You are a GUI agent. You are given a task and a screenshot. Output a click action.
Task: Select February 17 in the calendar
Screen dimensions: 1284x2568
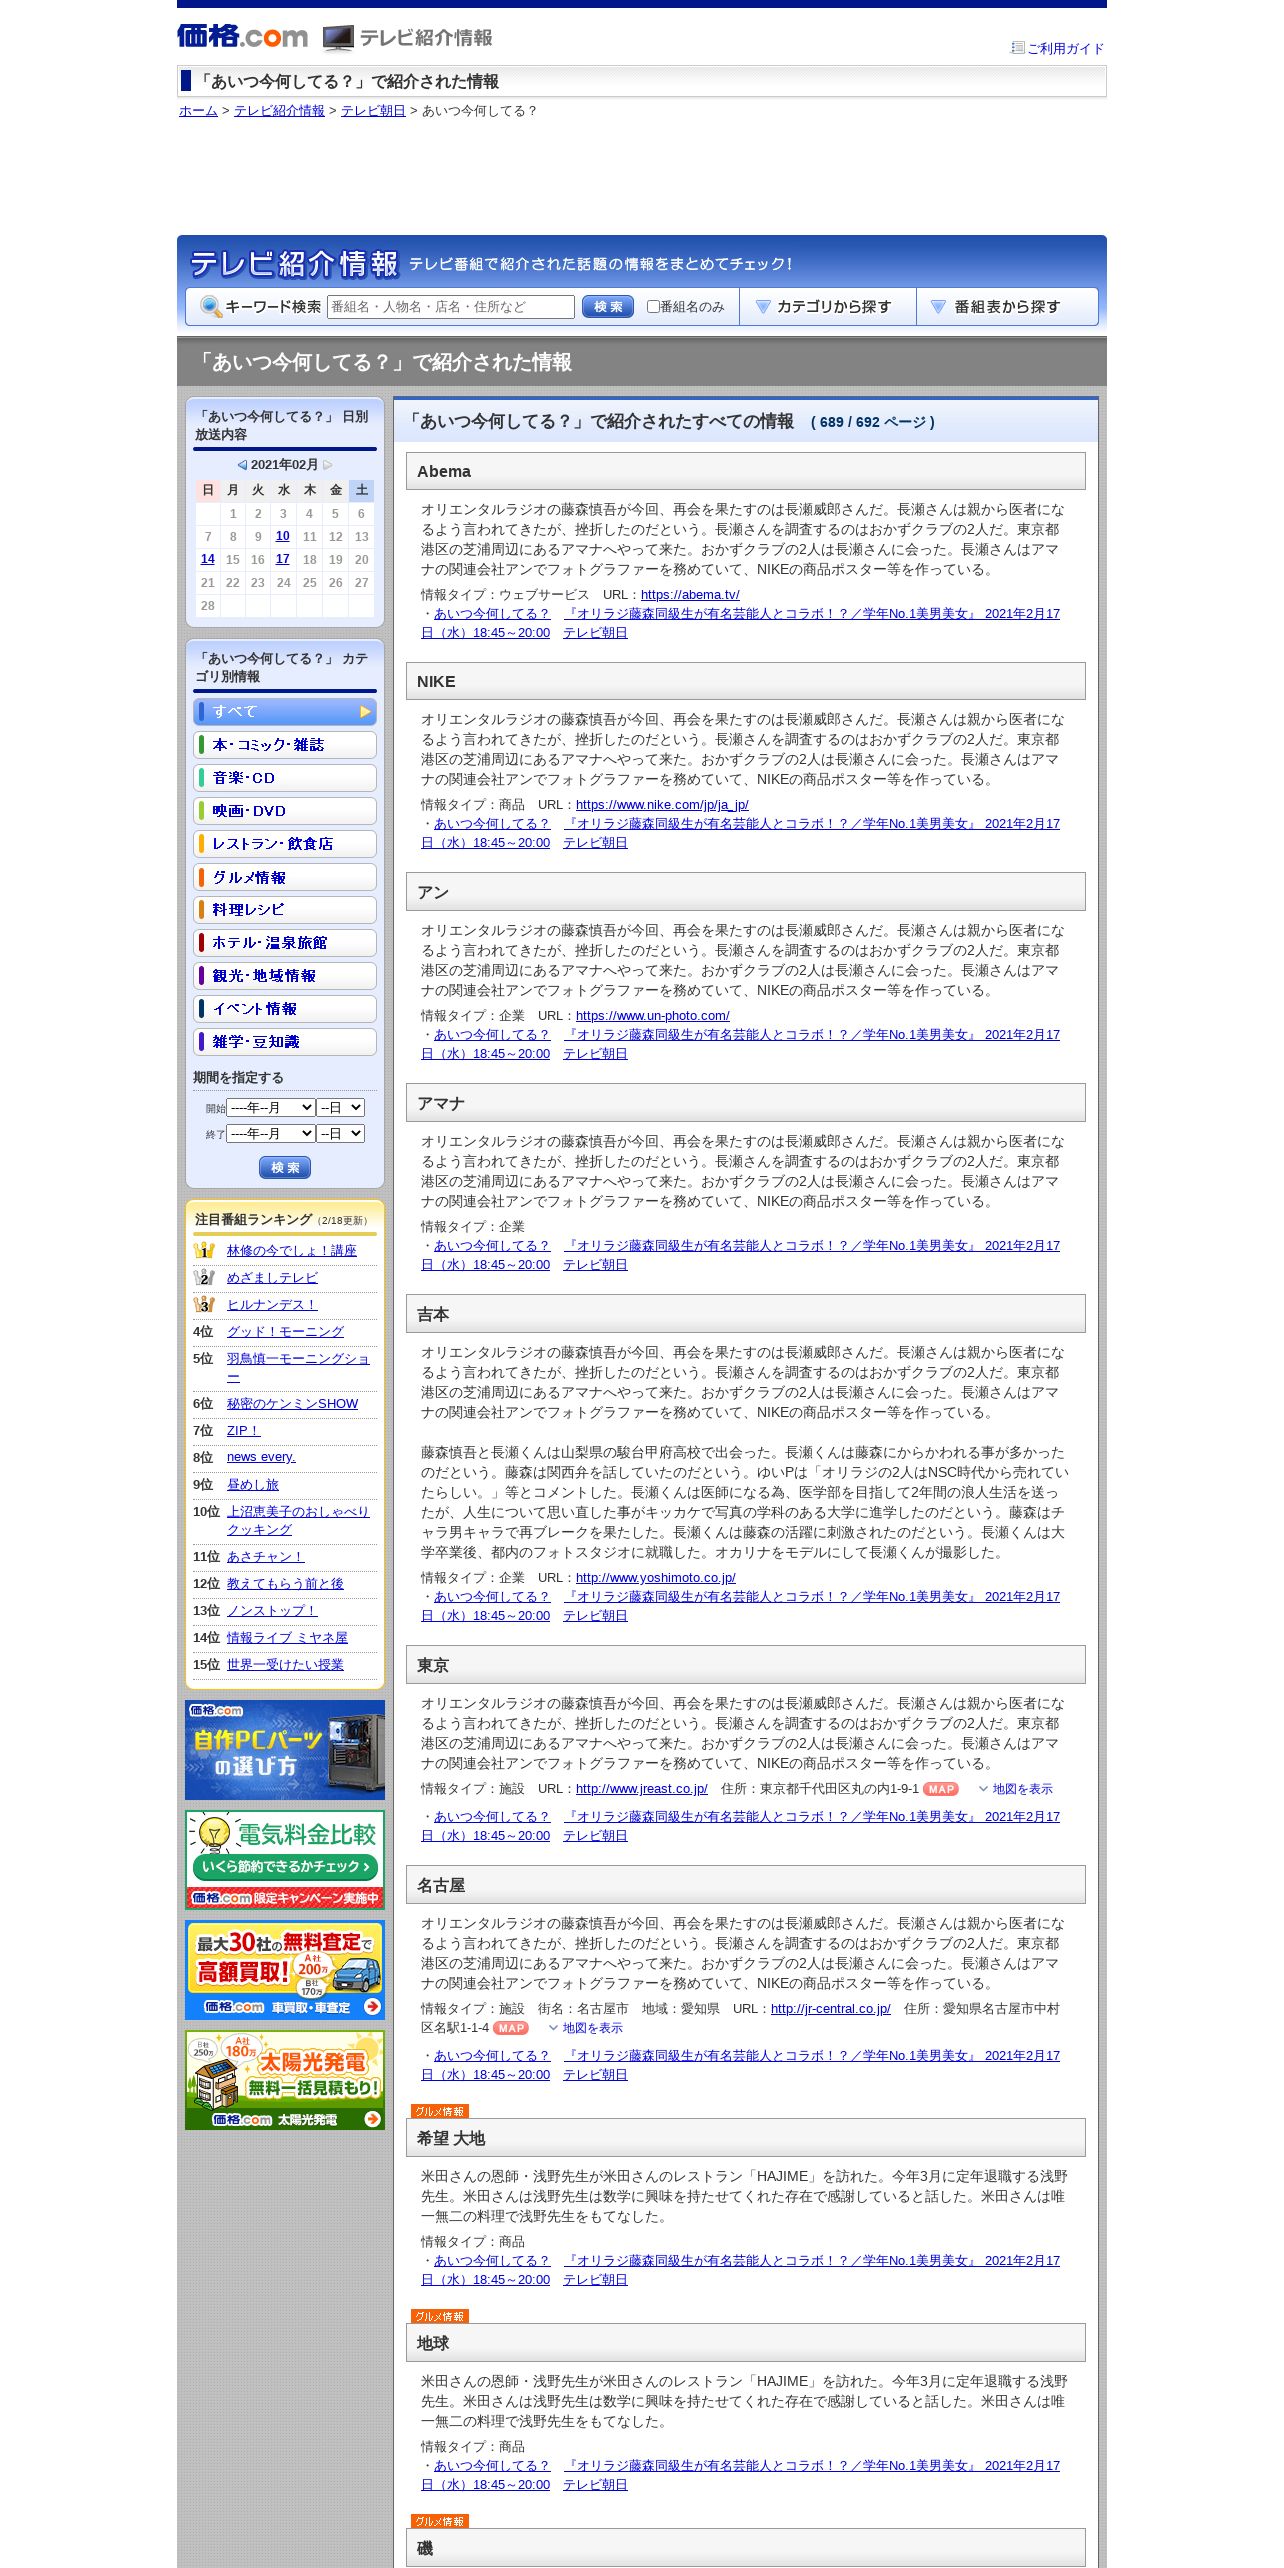[283, 559]
